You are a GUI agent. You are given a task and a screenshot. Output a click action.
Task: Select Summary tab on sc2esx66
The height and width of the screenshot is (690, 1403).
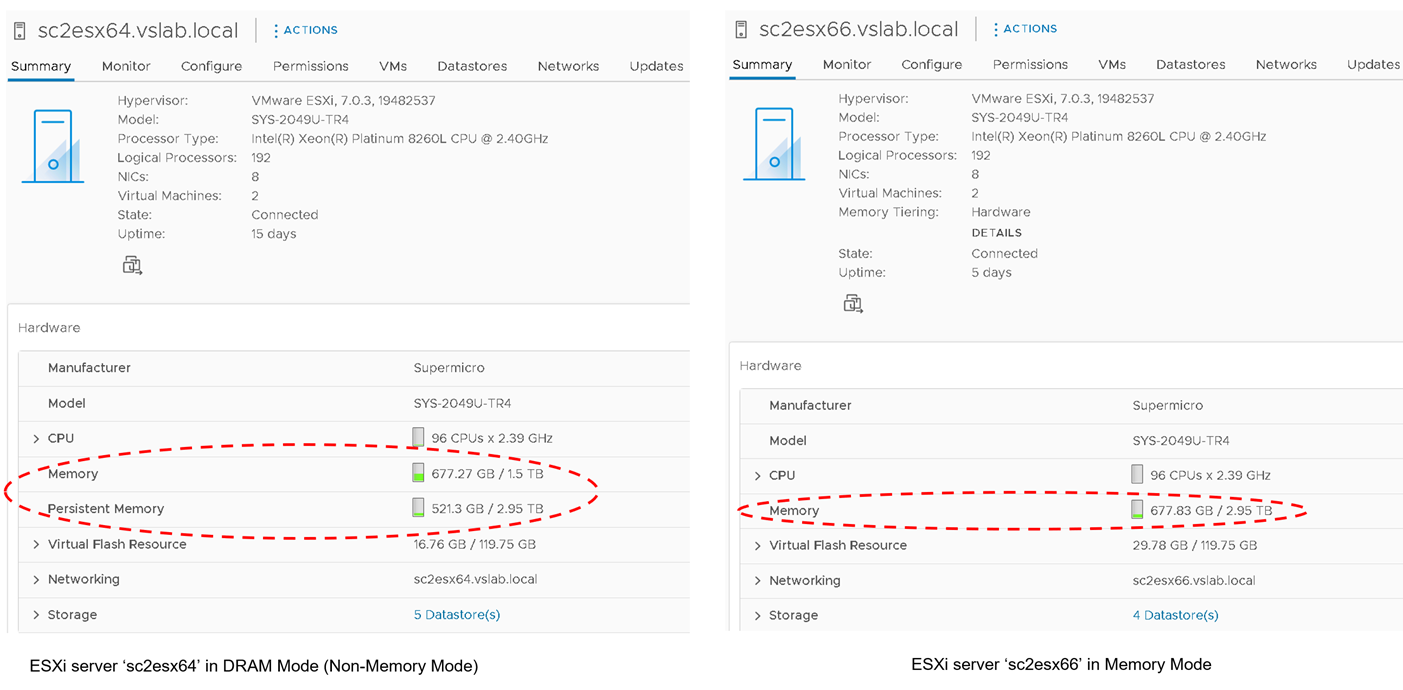[x=762, y=64]
